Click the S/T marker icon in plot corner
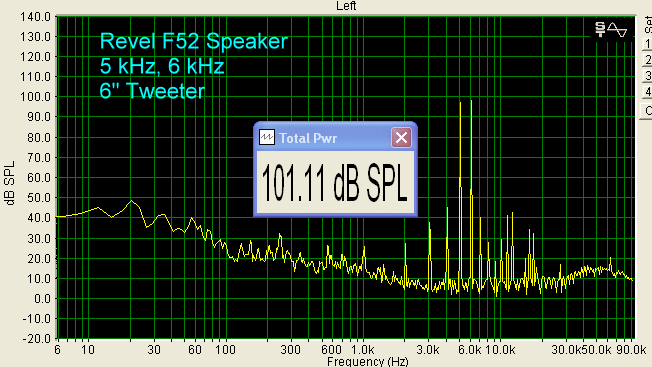The height and width of the screenshot is (367, 652). click(x=600, y=29)
